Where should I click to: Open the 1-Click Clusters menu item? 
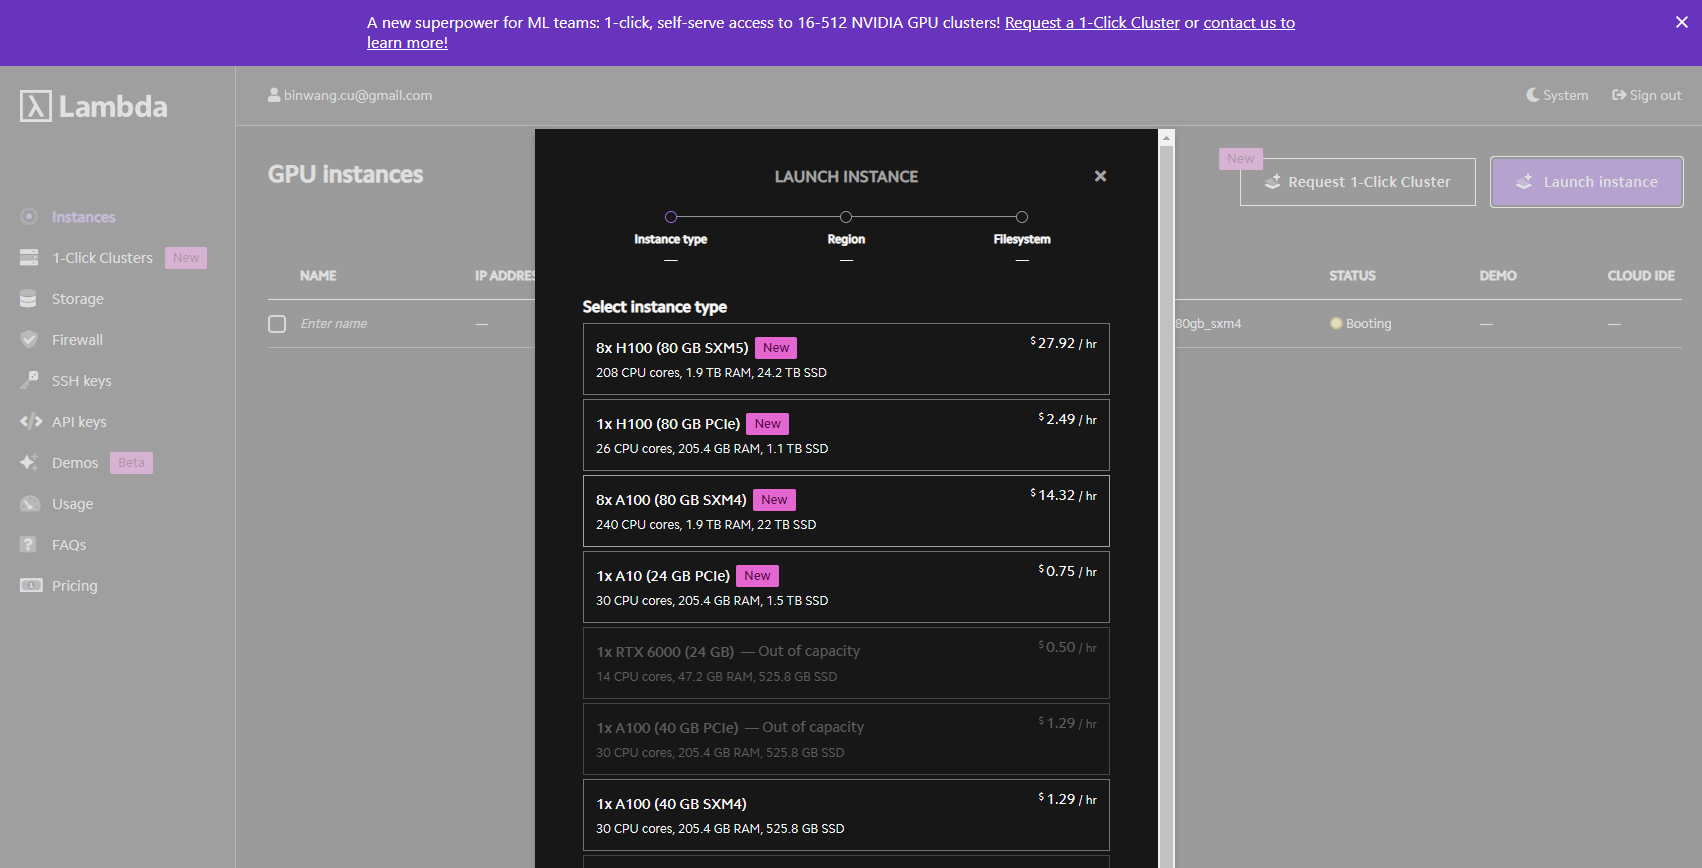click(102, 258)
